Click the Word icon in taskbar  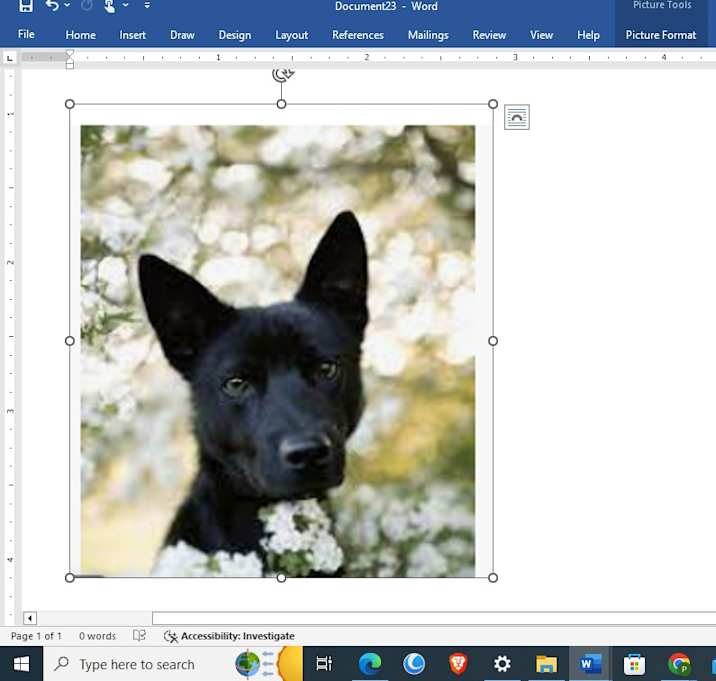coord(590,664)
